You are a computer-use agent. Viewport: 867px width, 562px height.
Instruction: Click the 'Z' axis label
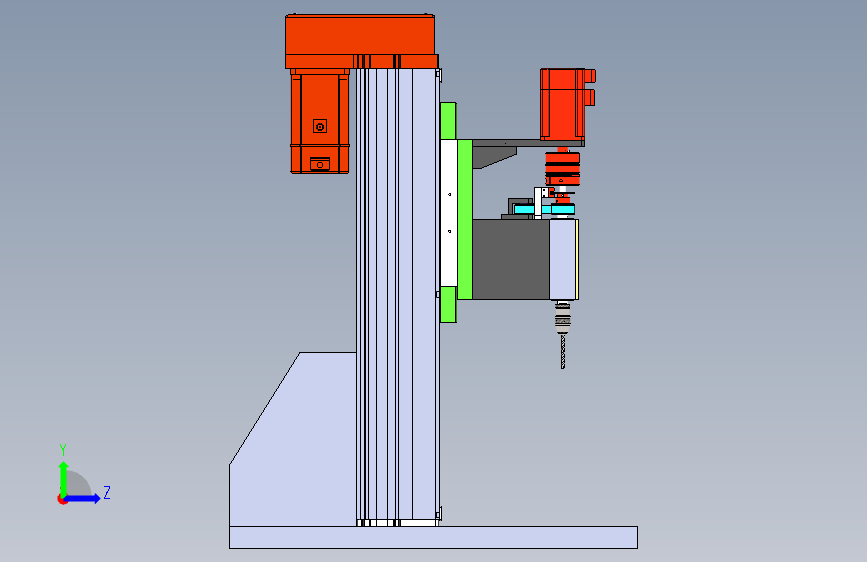tap(107, 492)
